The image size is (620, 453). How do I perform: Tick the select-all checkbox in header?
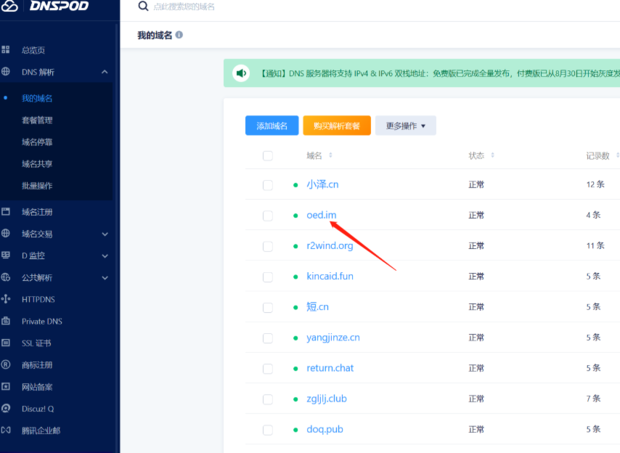tap(268, 156)
